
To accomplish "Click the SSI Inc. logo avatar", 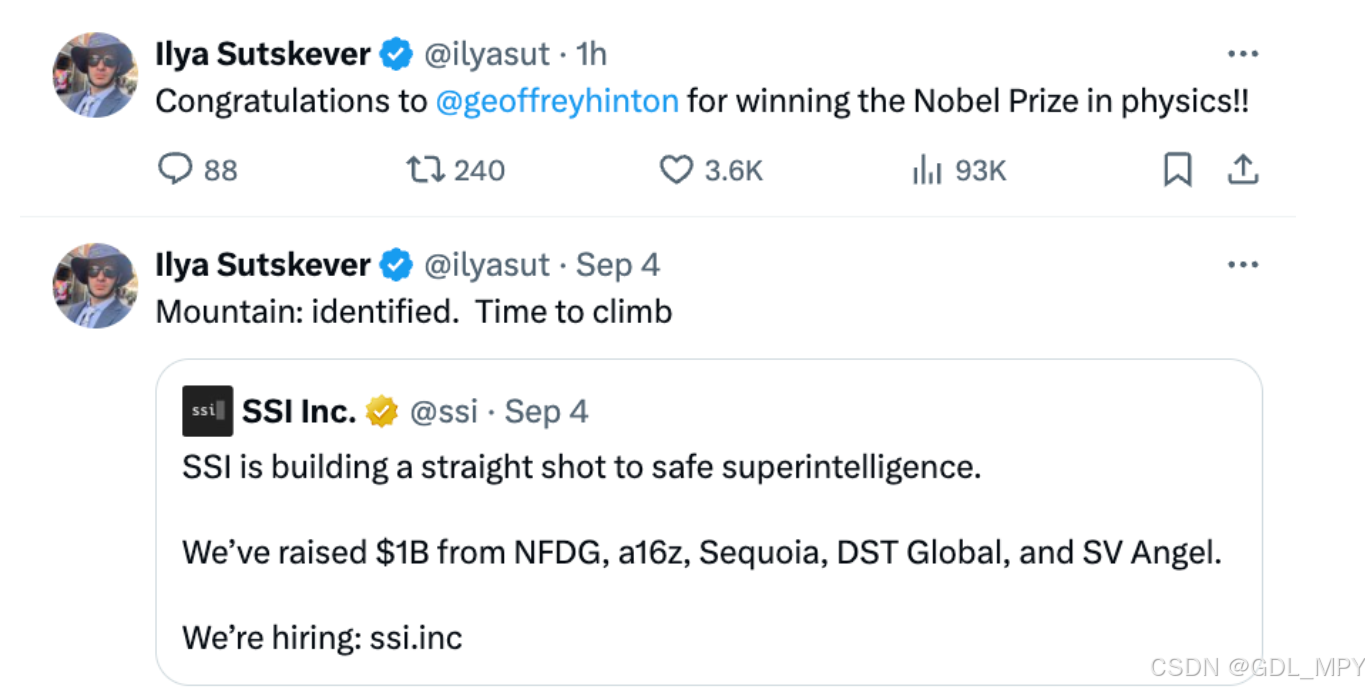I will 207,411.
